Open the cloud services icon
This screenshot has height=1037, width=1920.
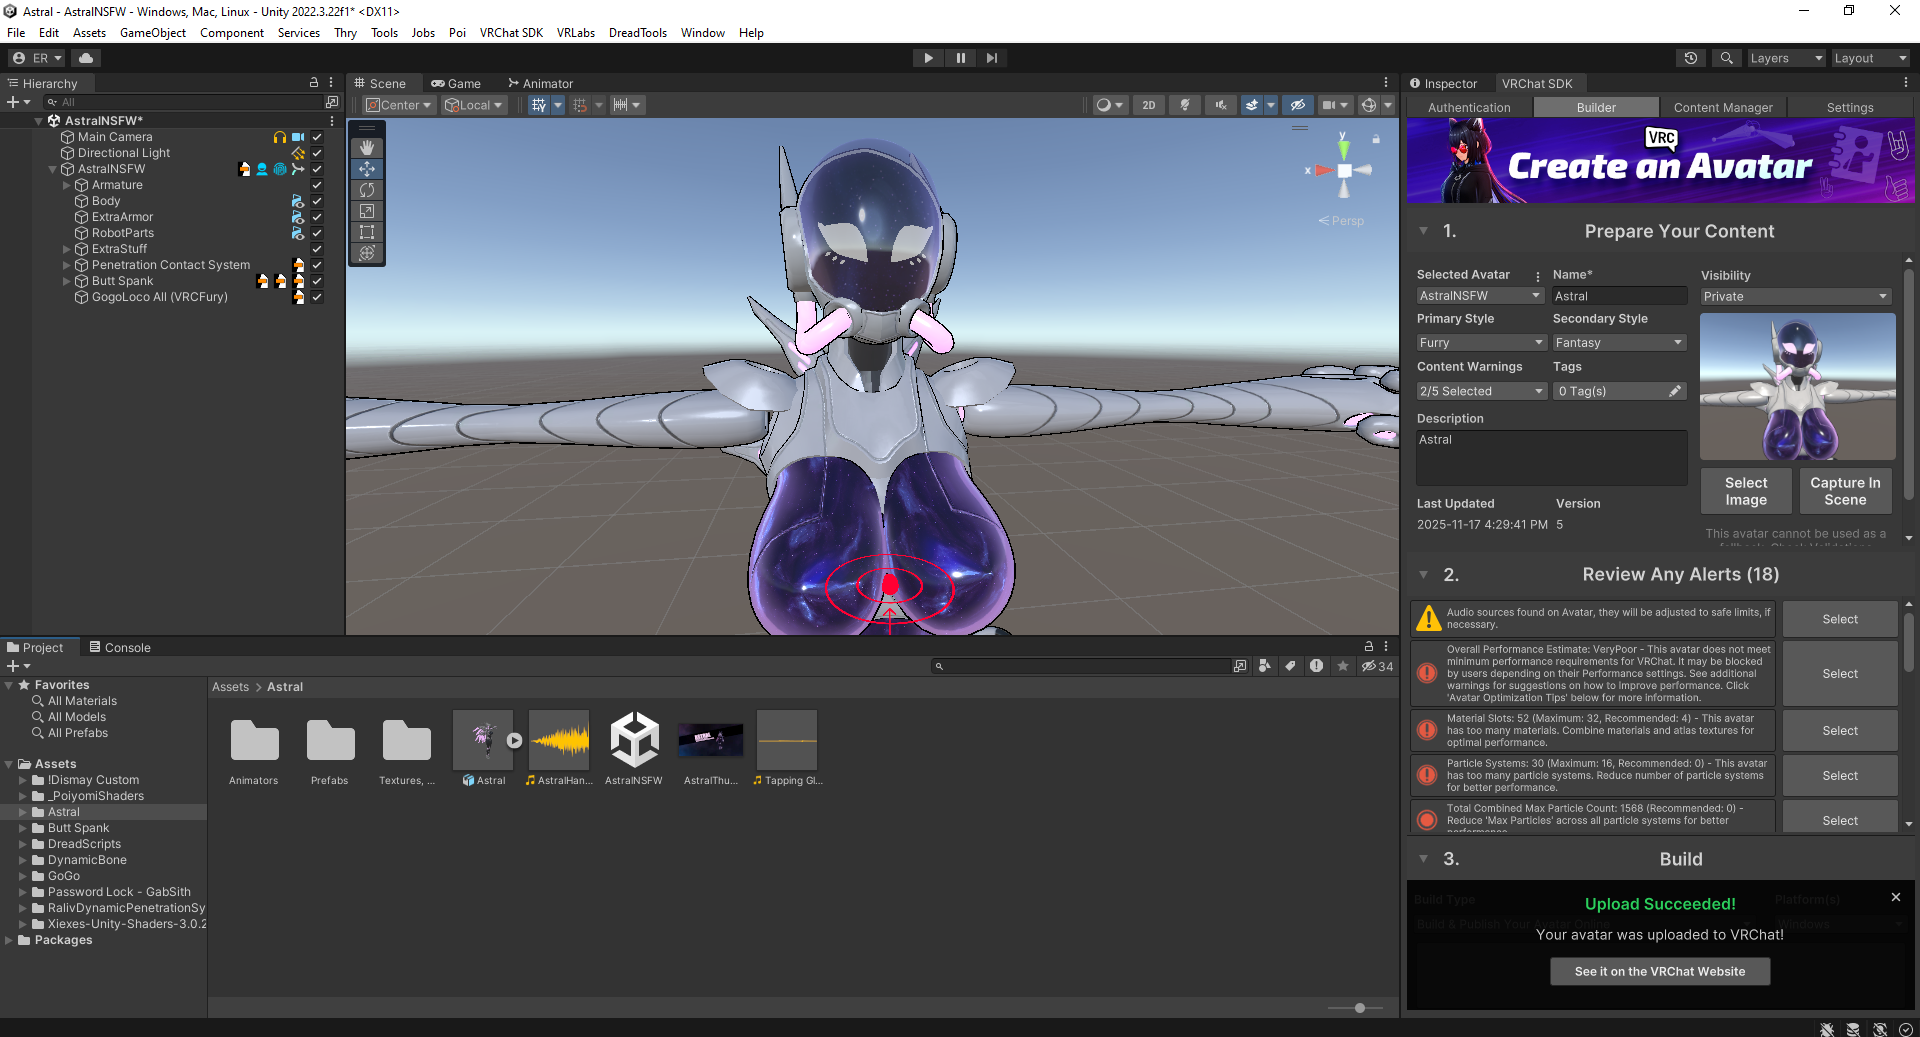click(86, 58)
